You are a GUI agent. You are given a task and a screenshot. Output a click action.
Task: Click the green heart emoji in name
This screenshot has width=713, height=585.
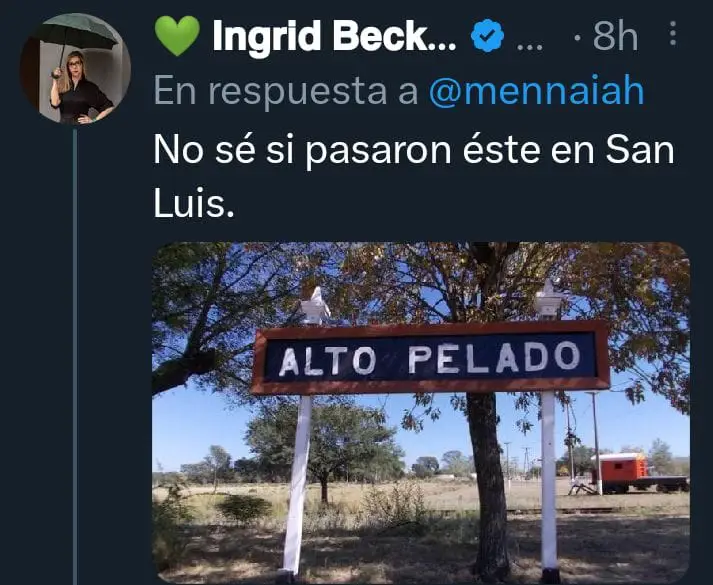[x=177, y=36]
